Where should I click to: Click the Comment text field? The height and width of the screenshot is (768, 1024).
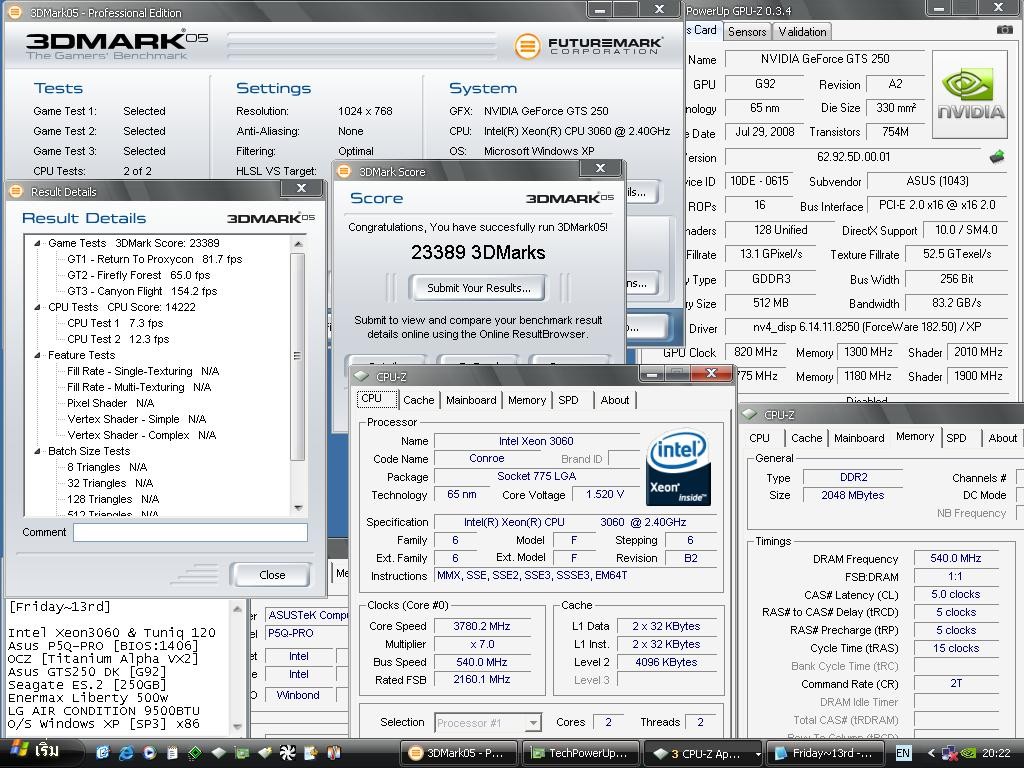click(190, 532)
